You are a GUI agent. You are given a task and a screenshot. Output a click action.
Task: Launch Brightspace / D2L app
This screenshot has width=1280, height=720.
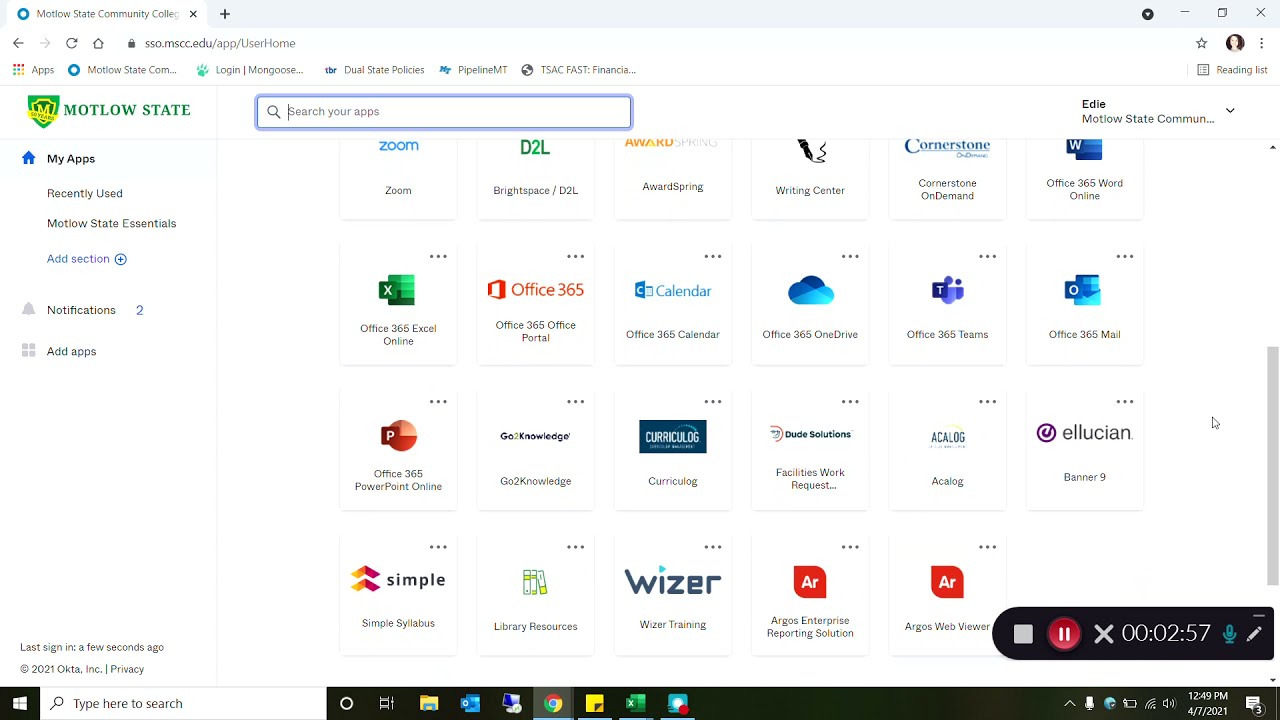click(535, 178)
